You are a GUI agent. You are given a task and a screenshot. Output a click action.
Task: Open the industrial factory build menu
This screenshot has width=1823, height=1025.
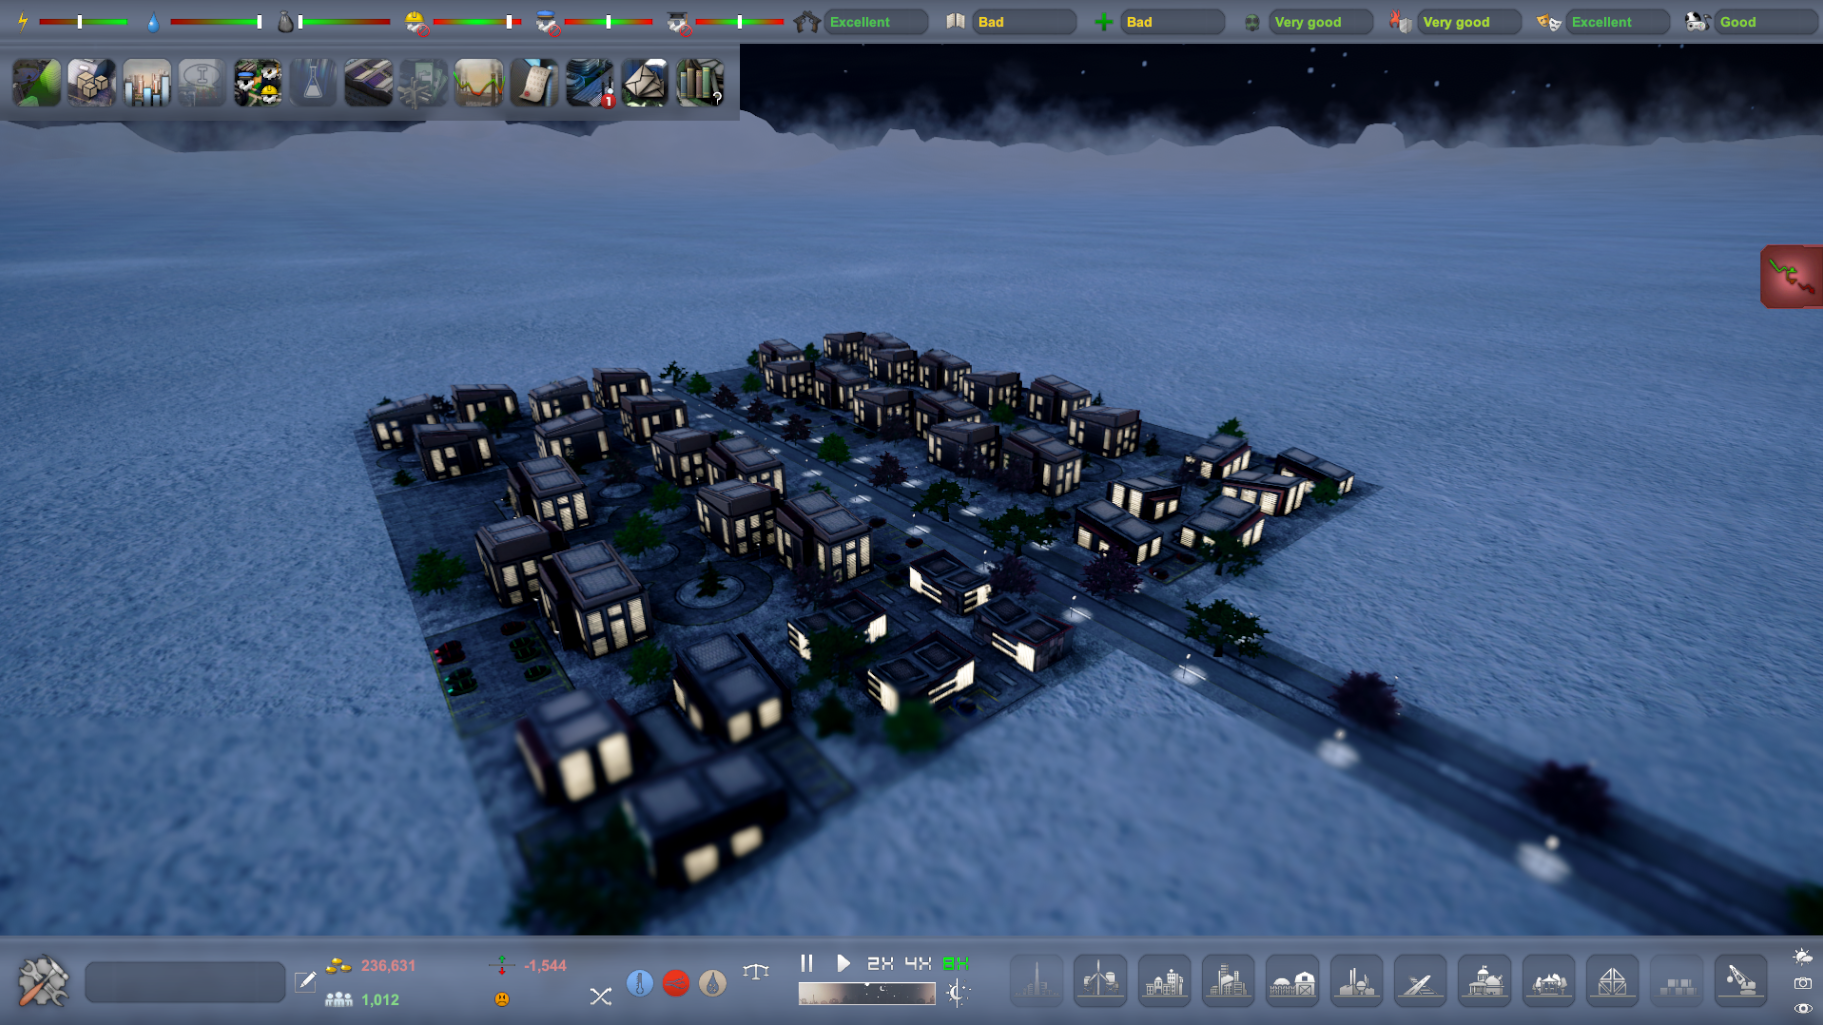pos(1356,981)
